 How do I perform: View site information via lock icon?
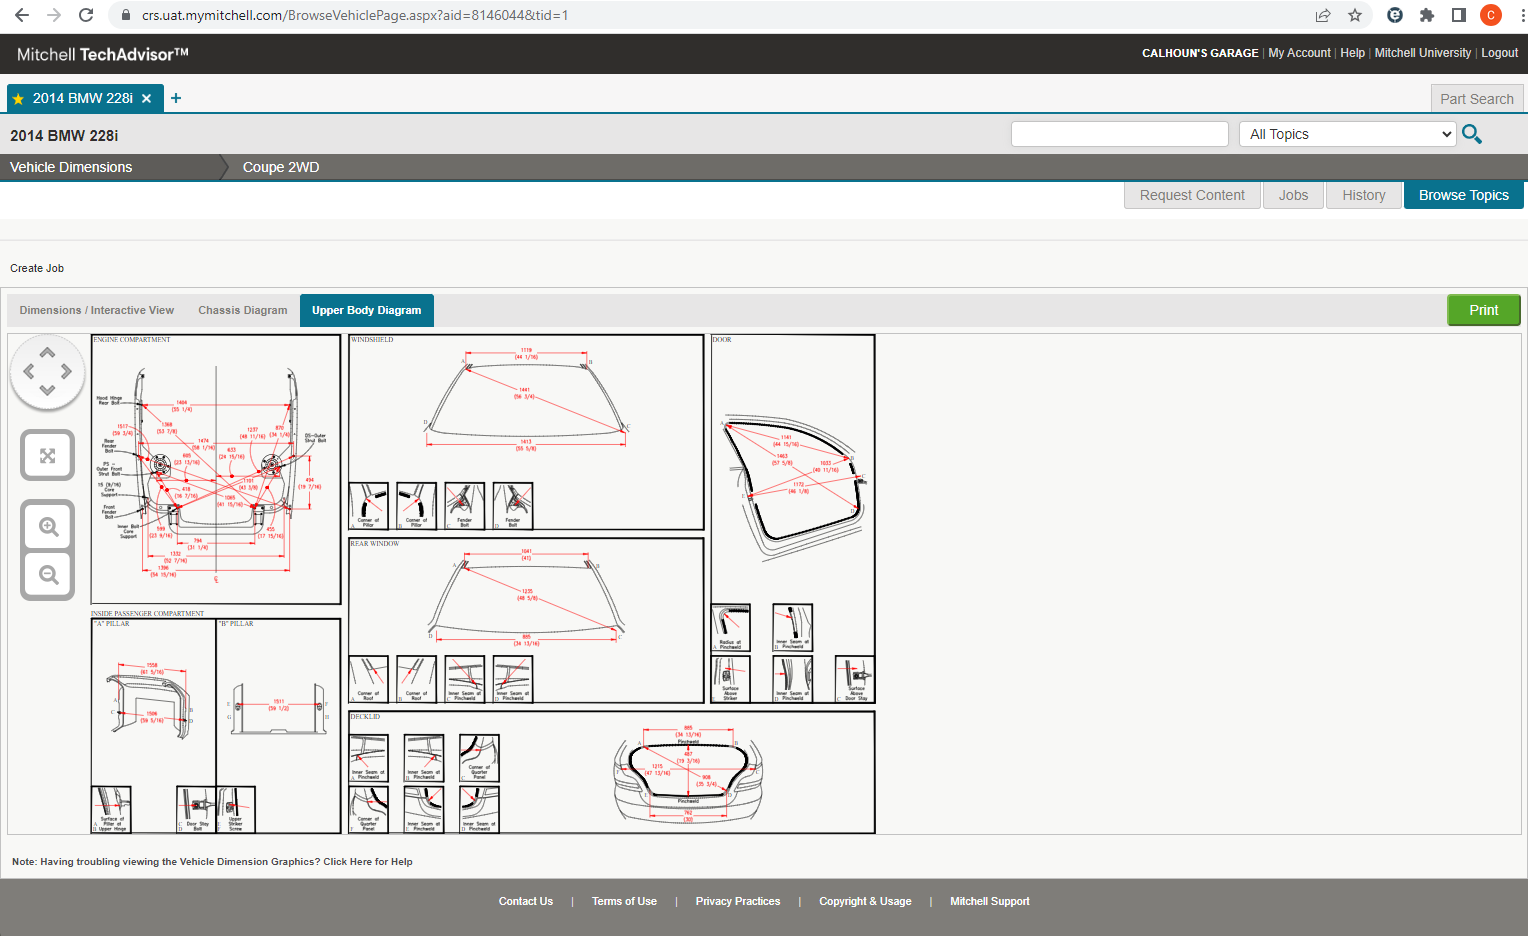(125, 15)
